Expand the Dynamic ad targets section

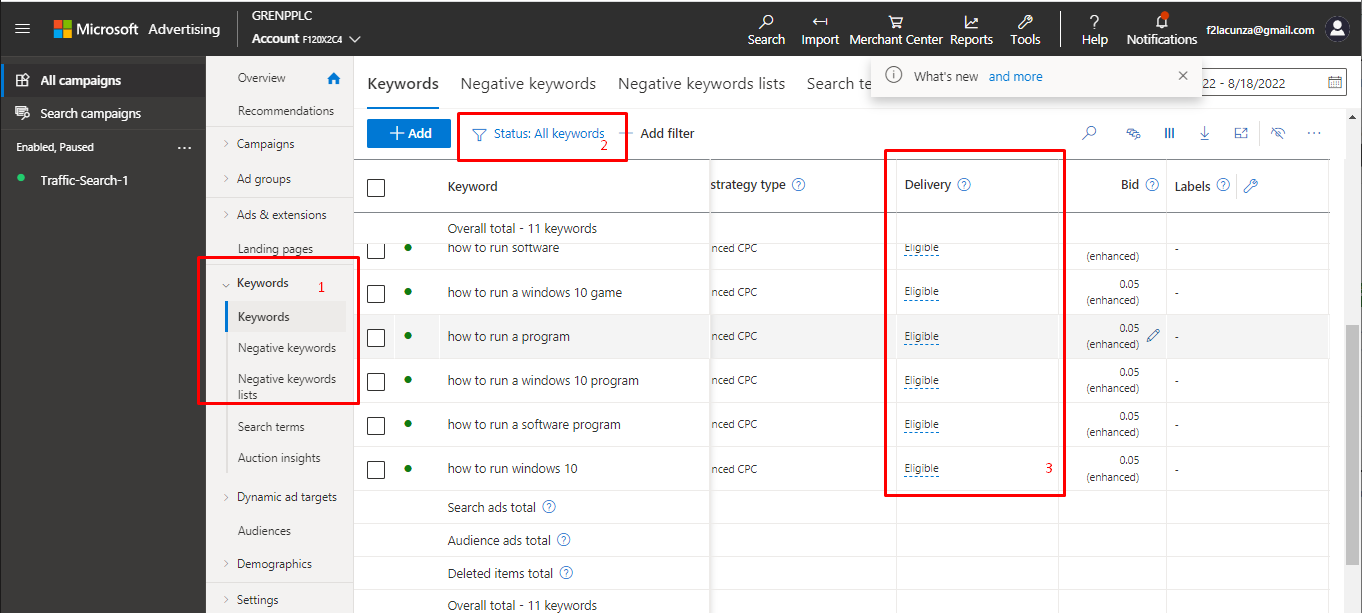[226, 497]
